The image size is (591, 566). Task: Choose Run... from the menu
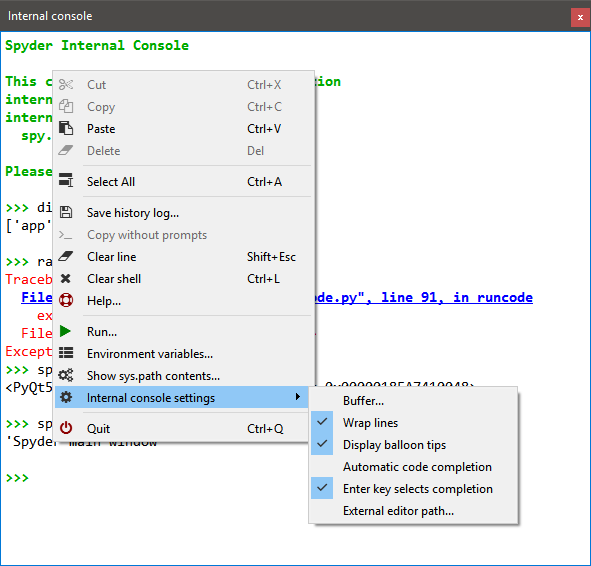pyautogui.click(x=183, y=332)
